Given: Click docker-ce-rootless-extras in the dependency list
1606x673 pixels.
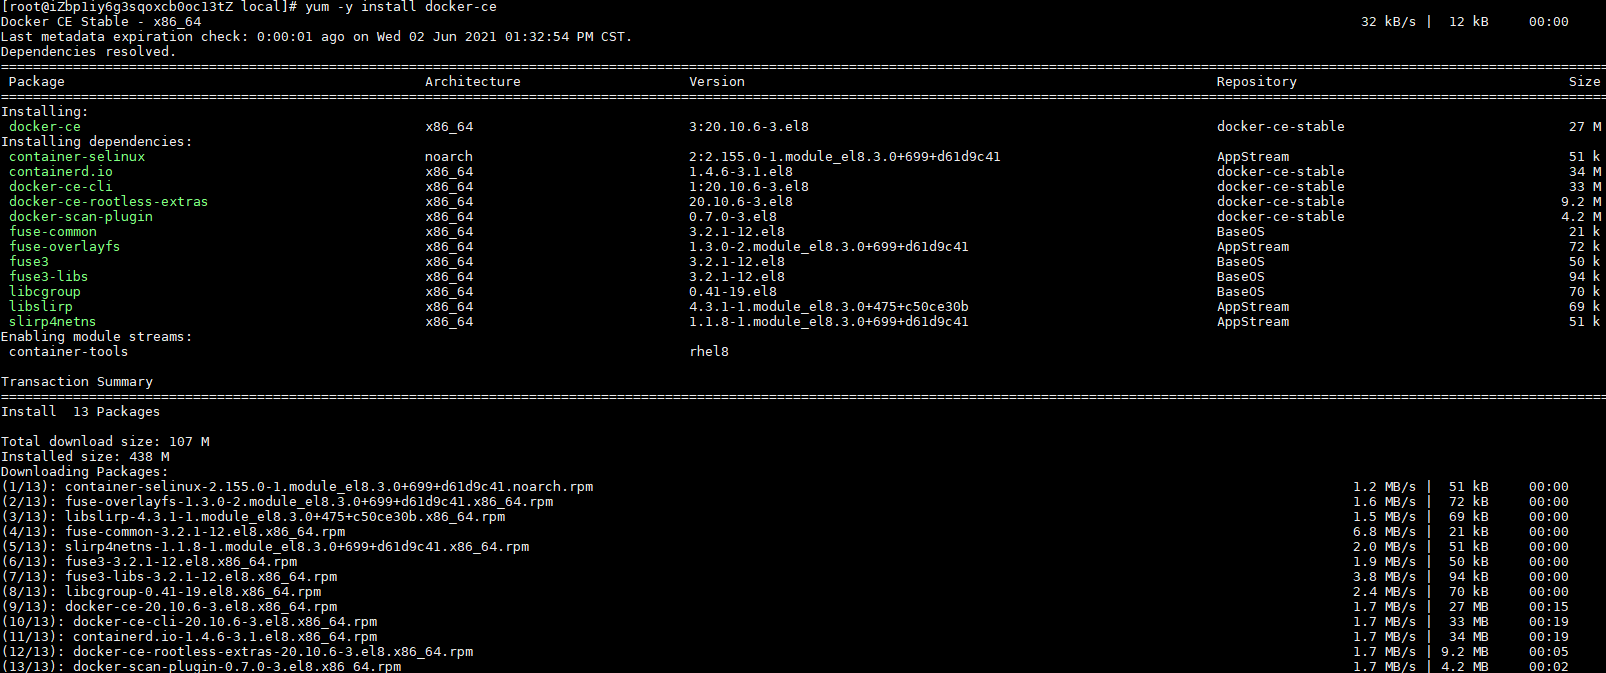Looking at the screenshot, I should (x=109, y=202).
